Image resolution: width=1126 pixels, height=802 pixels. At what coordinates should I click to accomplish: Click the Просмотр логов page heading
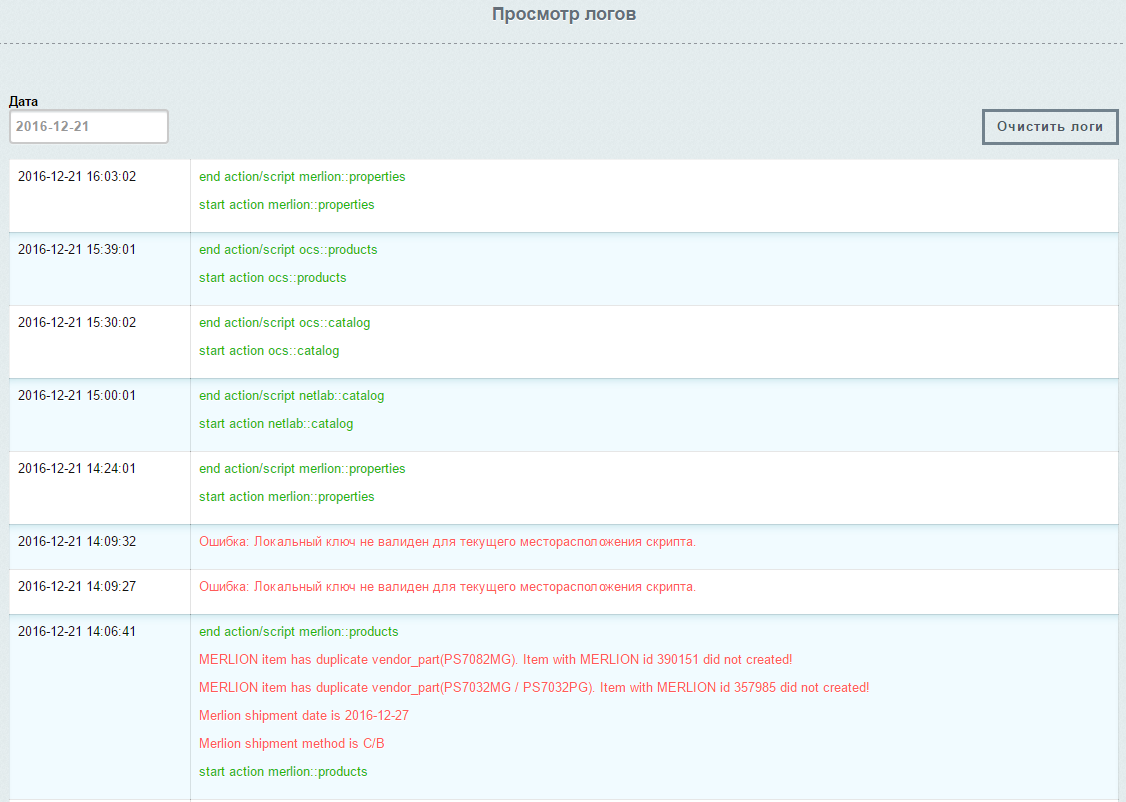(x=563, y=14)
